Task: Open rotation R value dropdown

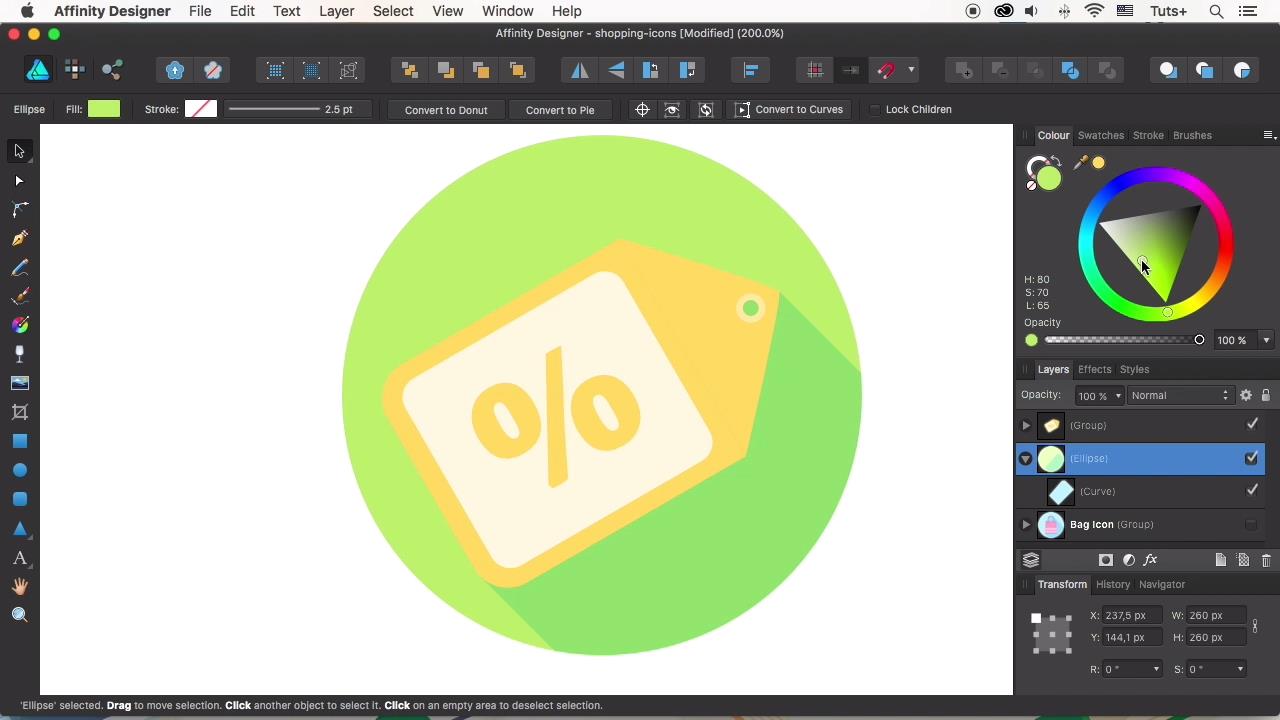Action: [1156, 670]
